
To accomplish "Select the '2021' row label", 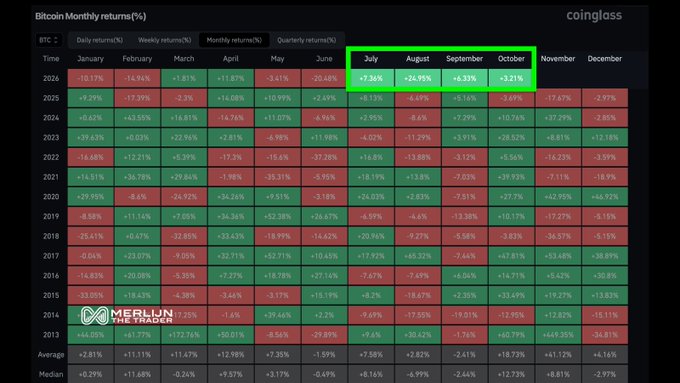I will pyautogui.click(x=51, y=177).
